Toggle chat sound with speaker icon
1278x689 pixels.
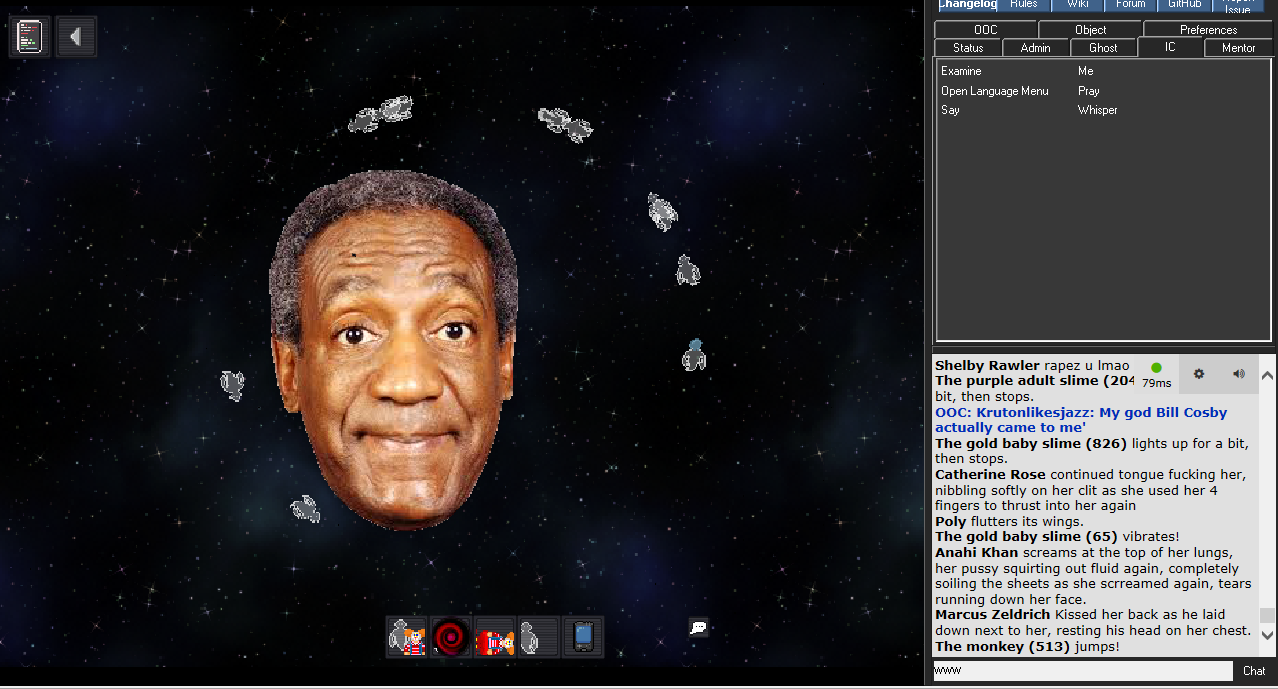1238,374
